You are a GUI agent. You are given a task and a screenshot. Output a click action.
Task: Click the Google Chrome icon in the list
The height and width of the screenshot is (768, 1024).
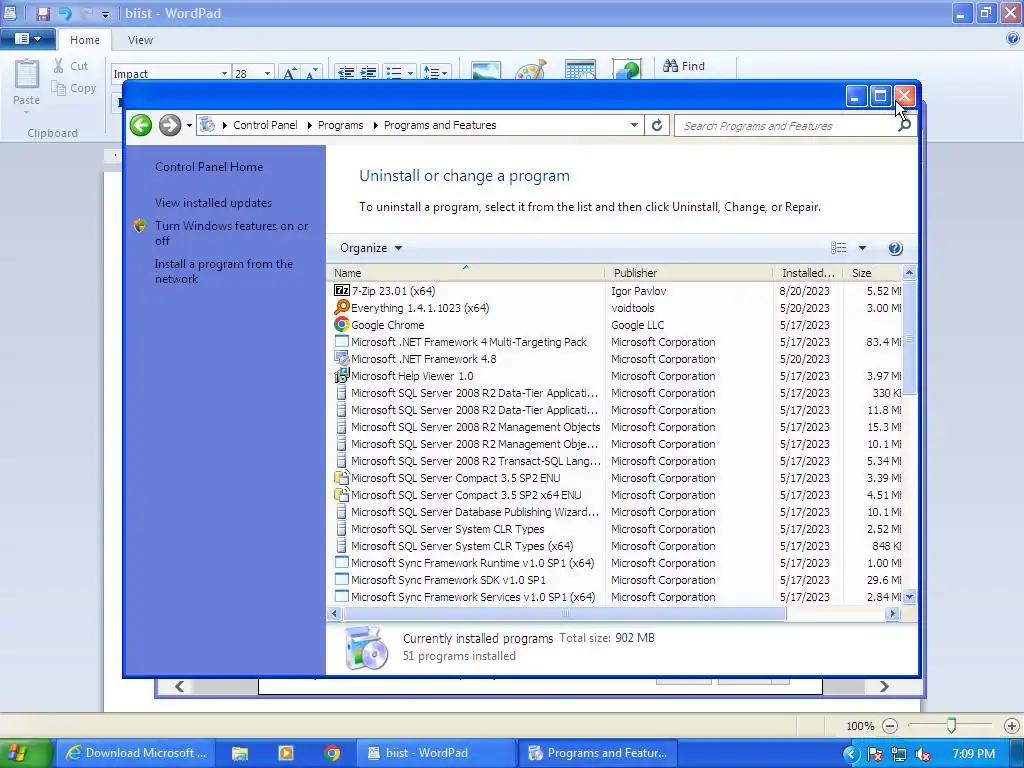click(x=342, y=325)
